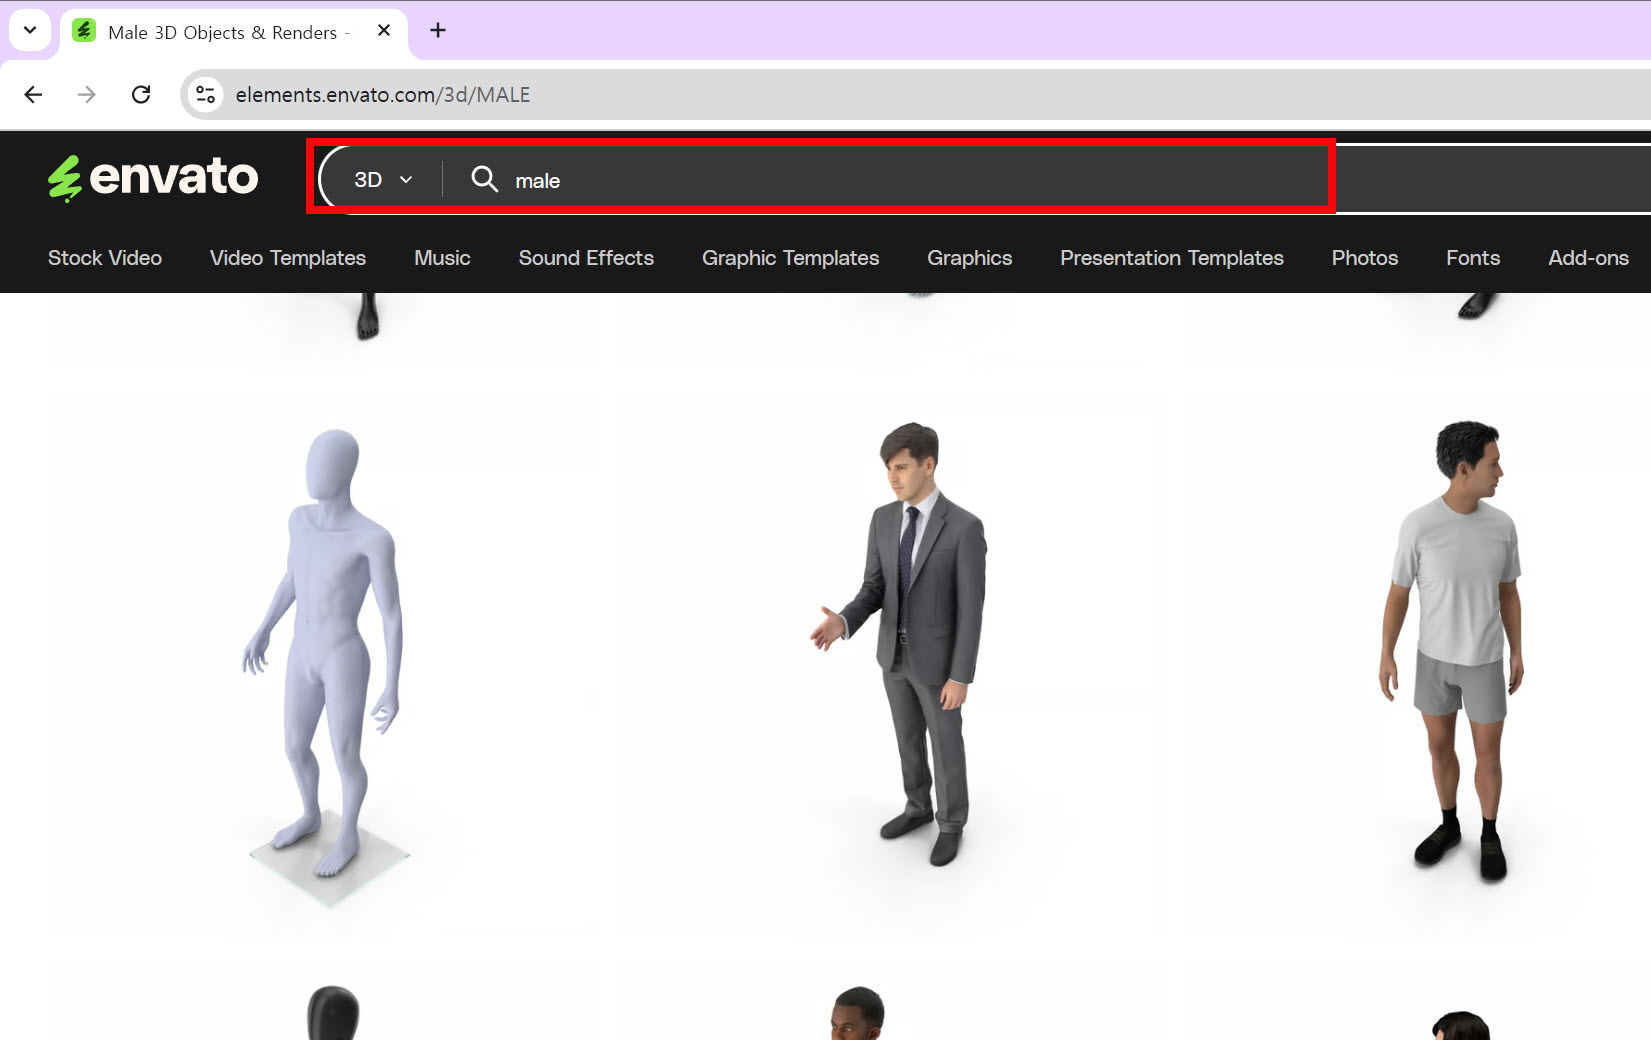Open the tab search dropdown arrow

coord(30,30)
